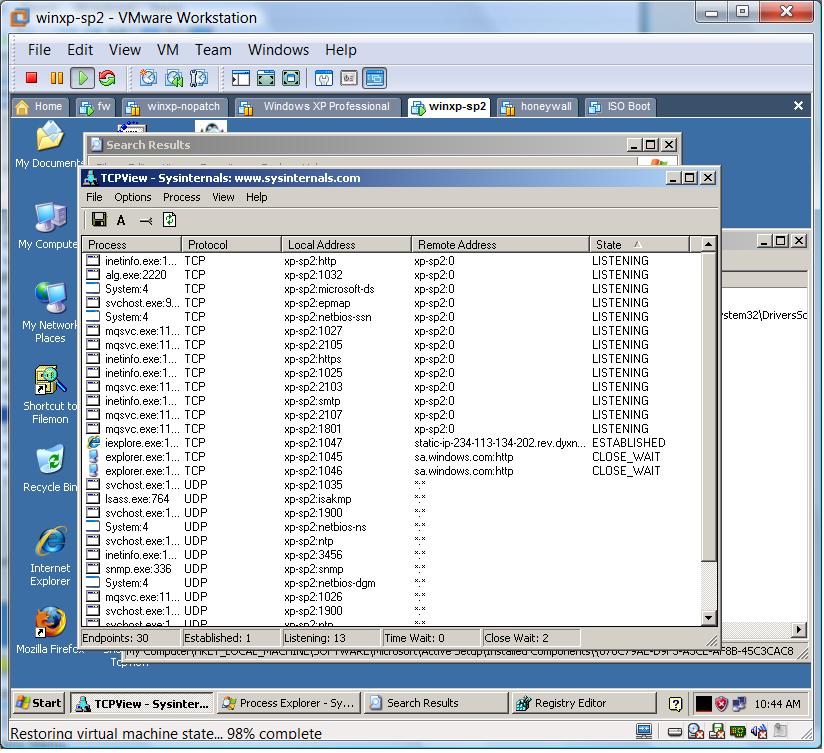Click the xp-sp2:https local address cell
Viewport: 824px width, 753px height.
coord(313,359)
